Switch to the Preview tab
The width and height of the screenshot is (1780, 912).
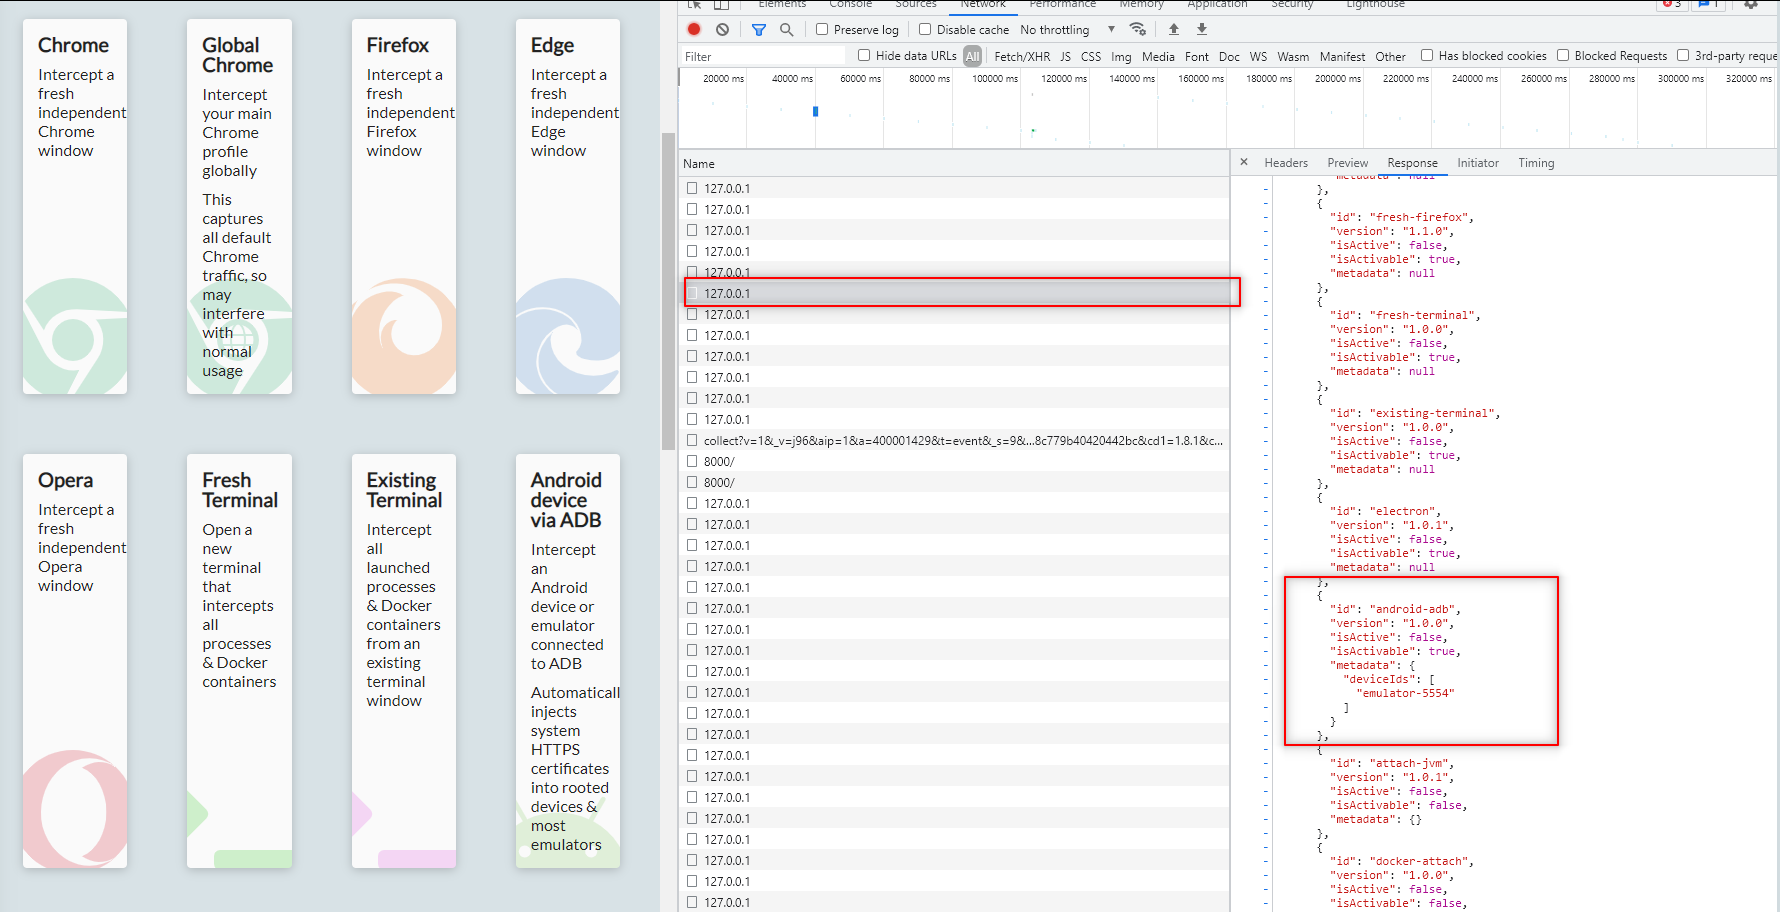point(1347,162)
